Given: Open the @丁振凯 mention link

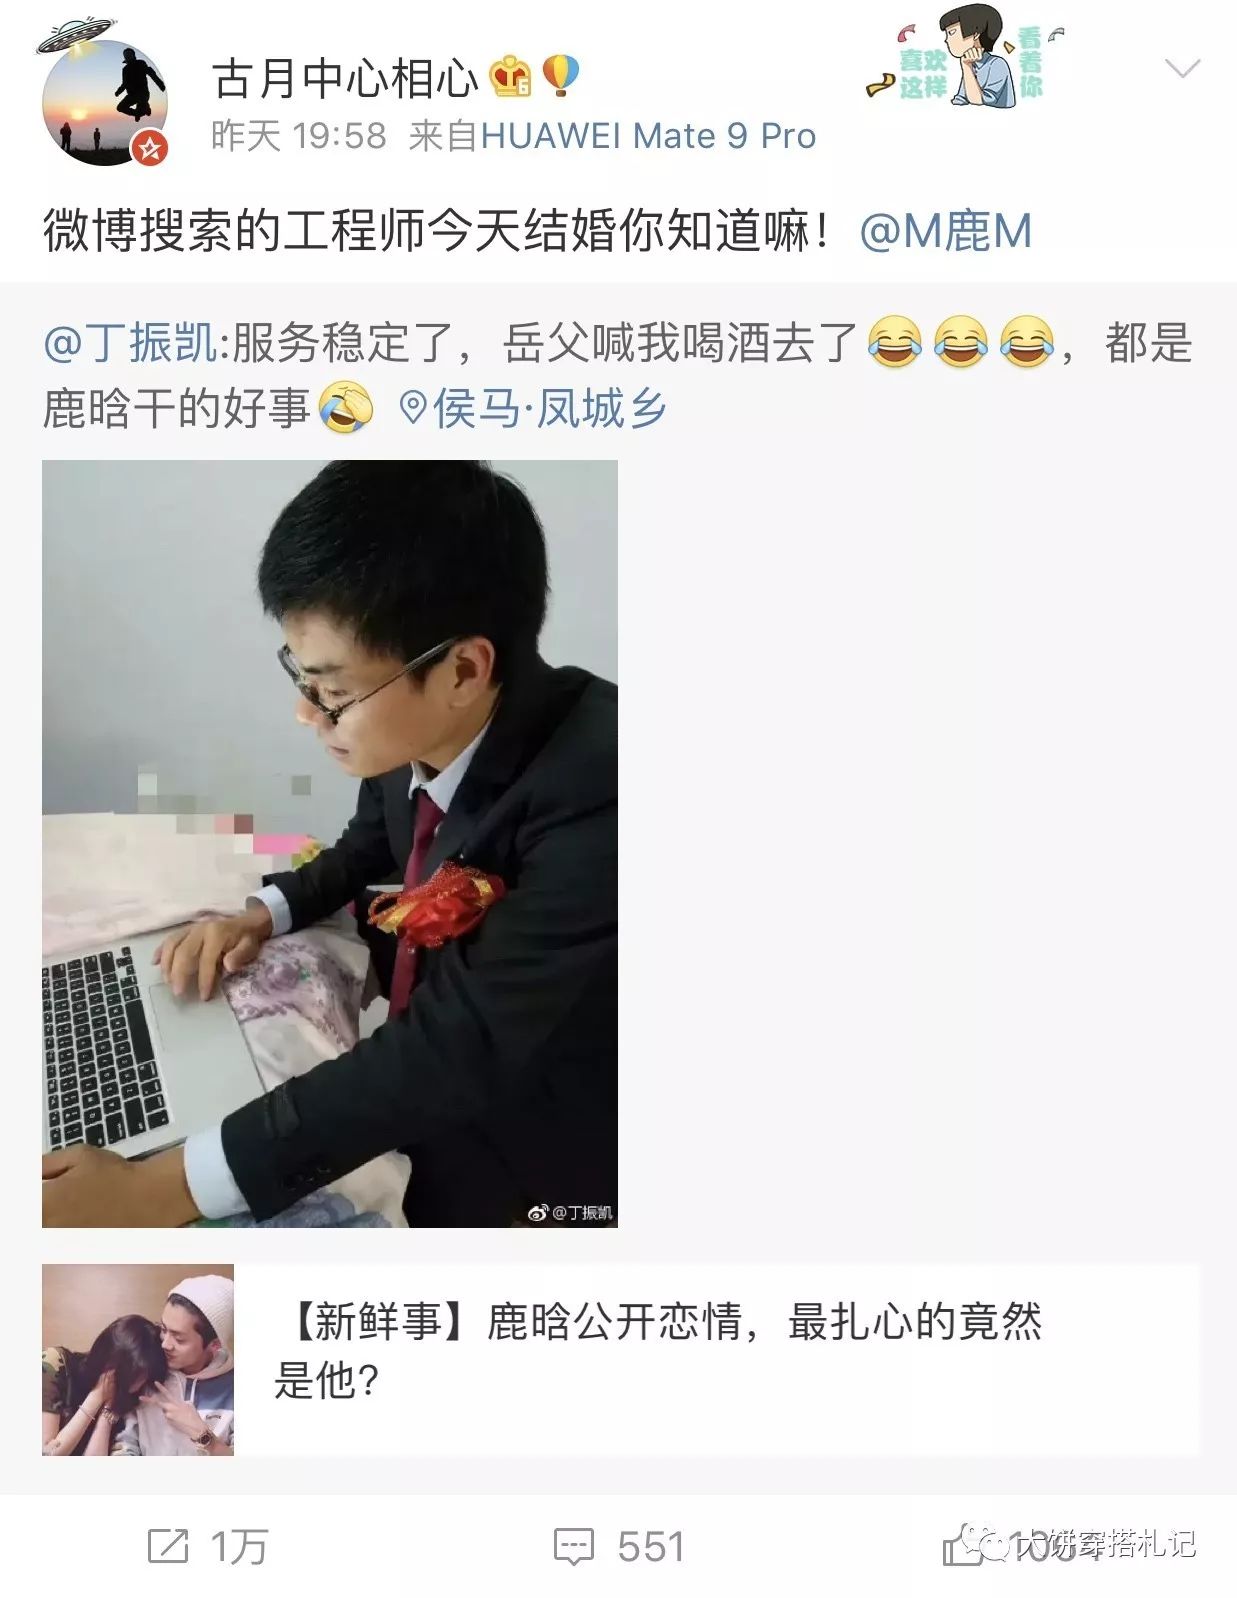Looking at the screenshot, I should (x=130, y=343).
